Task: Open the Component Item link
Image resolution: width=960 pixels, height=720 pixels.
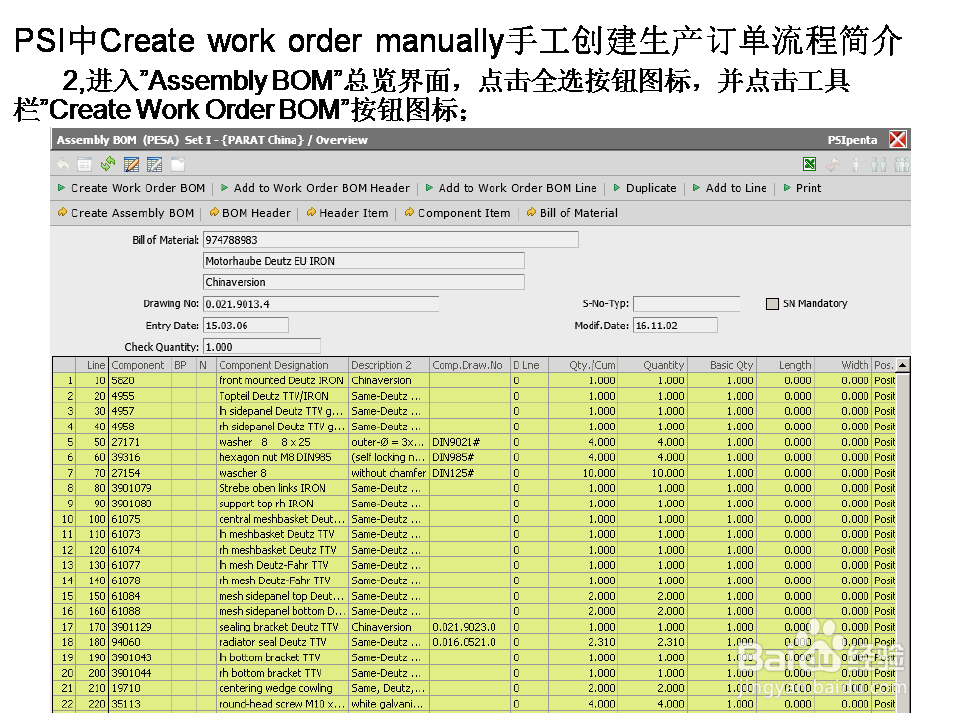Action: pos(457,213)
